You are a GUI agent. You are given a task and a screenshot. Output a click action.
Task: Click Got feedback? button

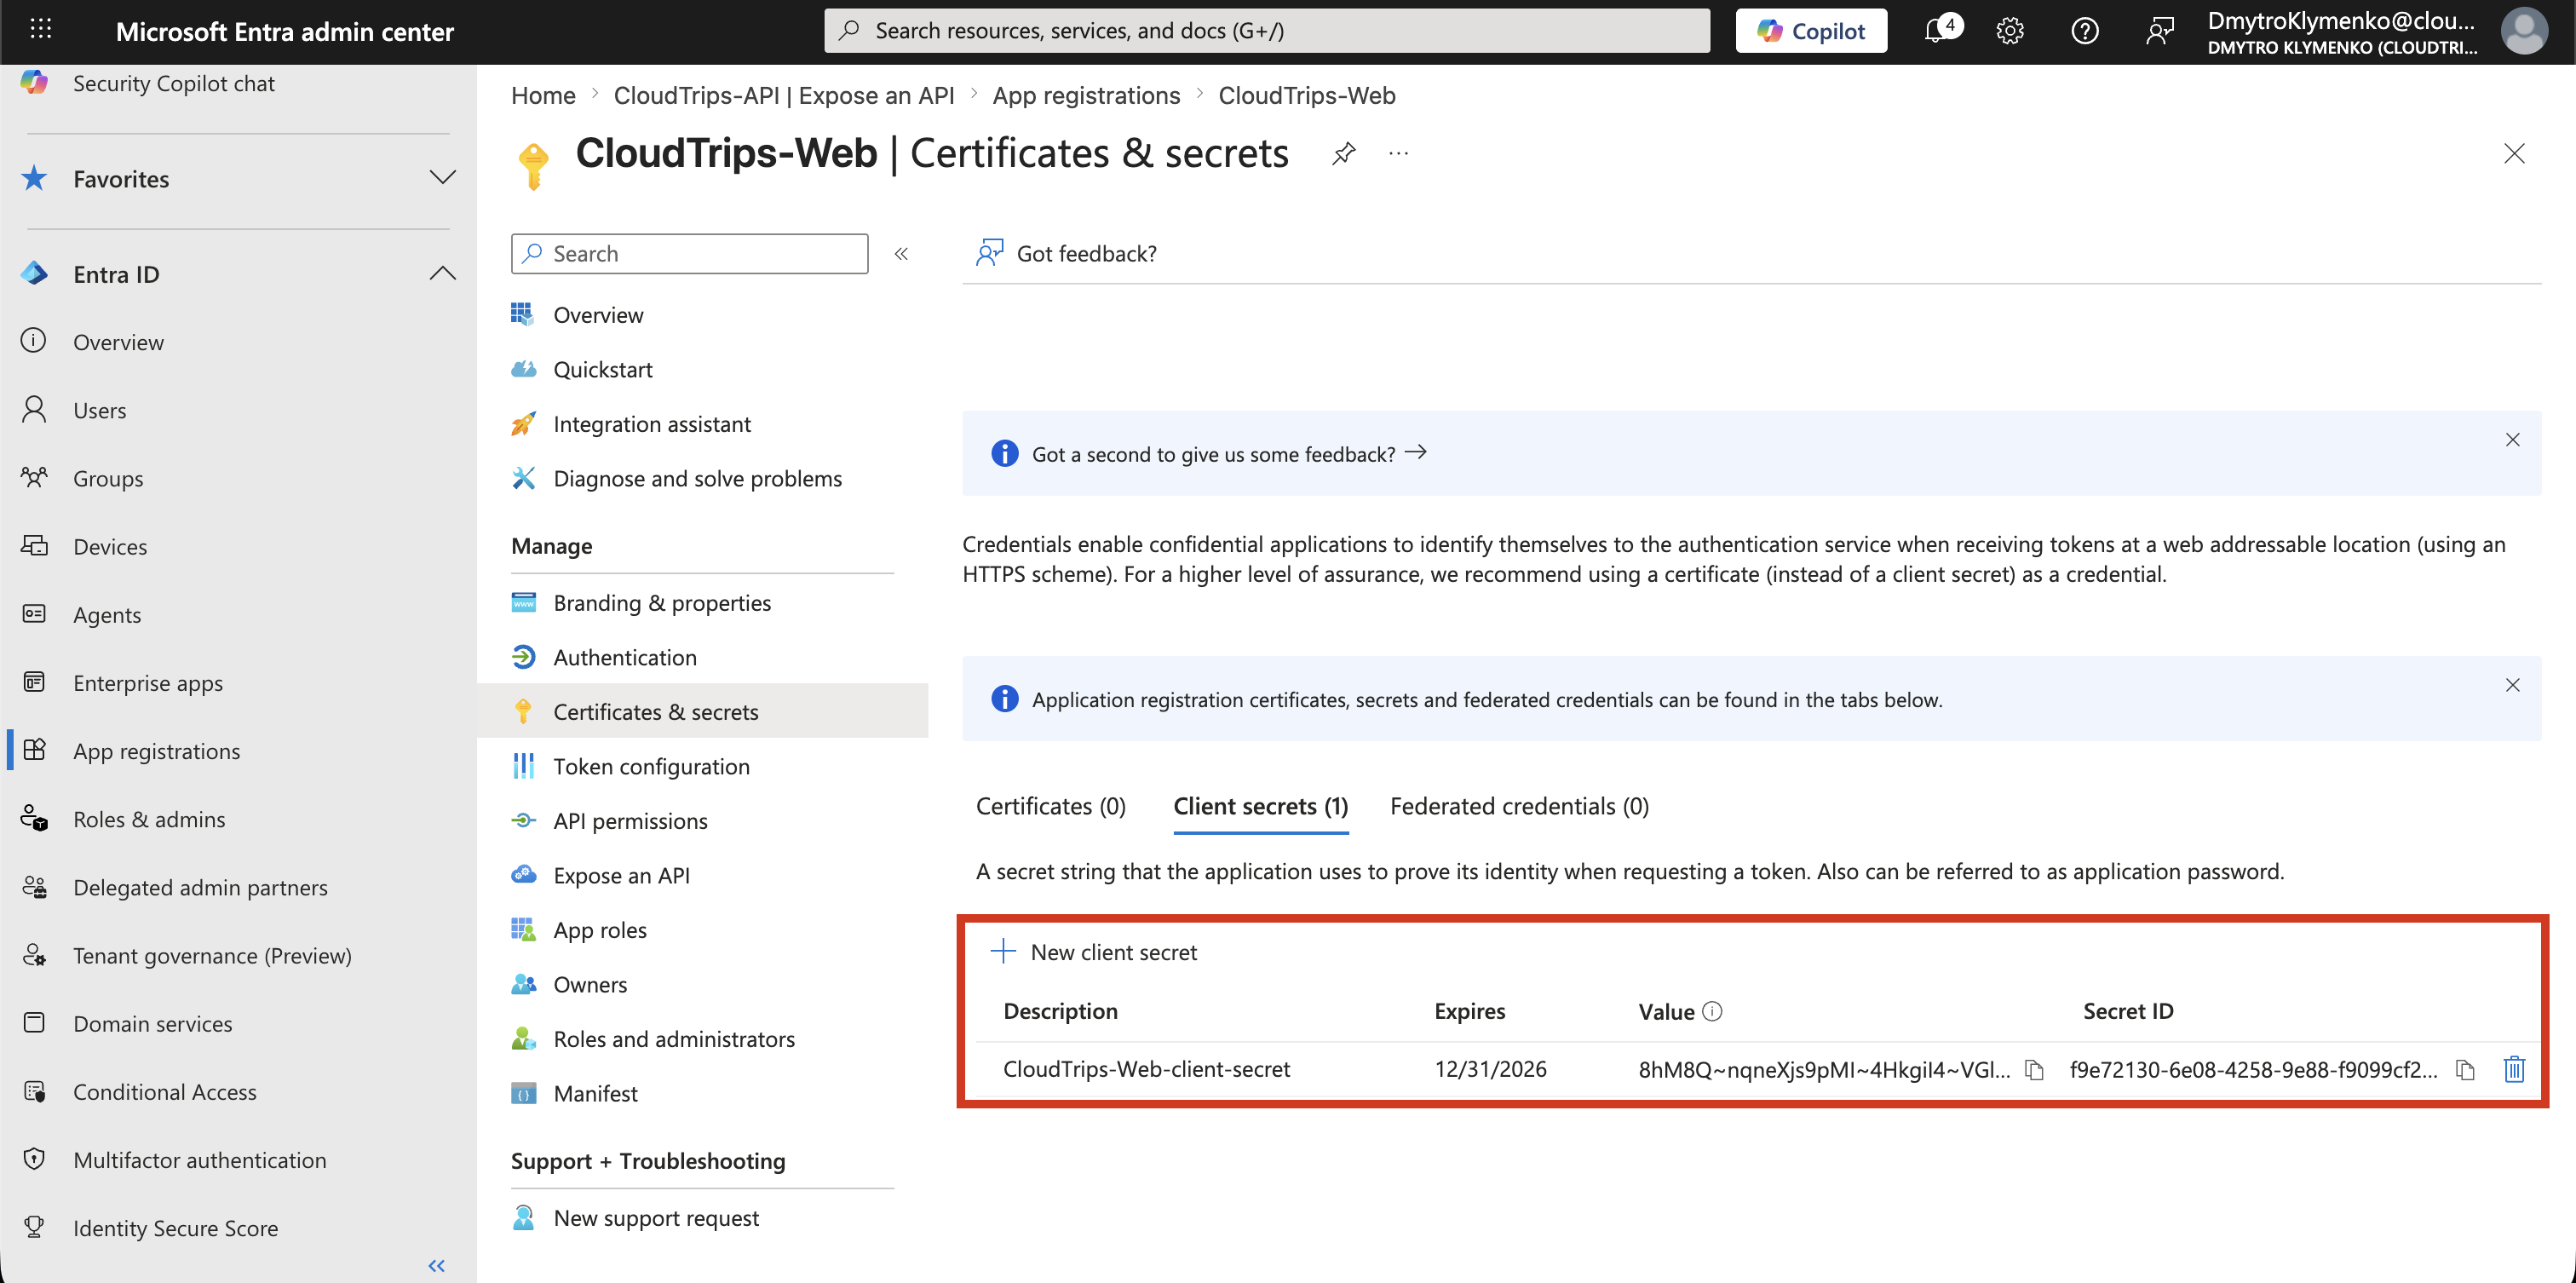click(x=1066, y=254)
